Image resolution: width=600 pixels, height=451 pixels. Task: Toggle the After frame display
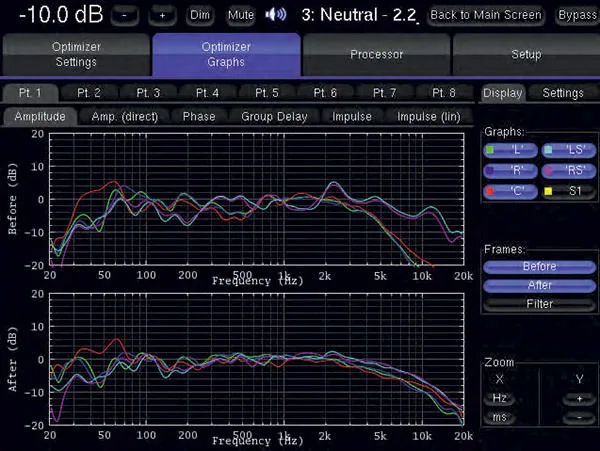540,285
